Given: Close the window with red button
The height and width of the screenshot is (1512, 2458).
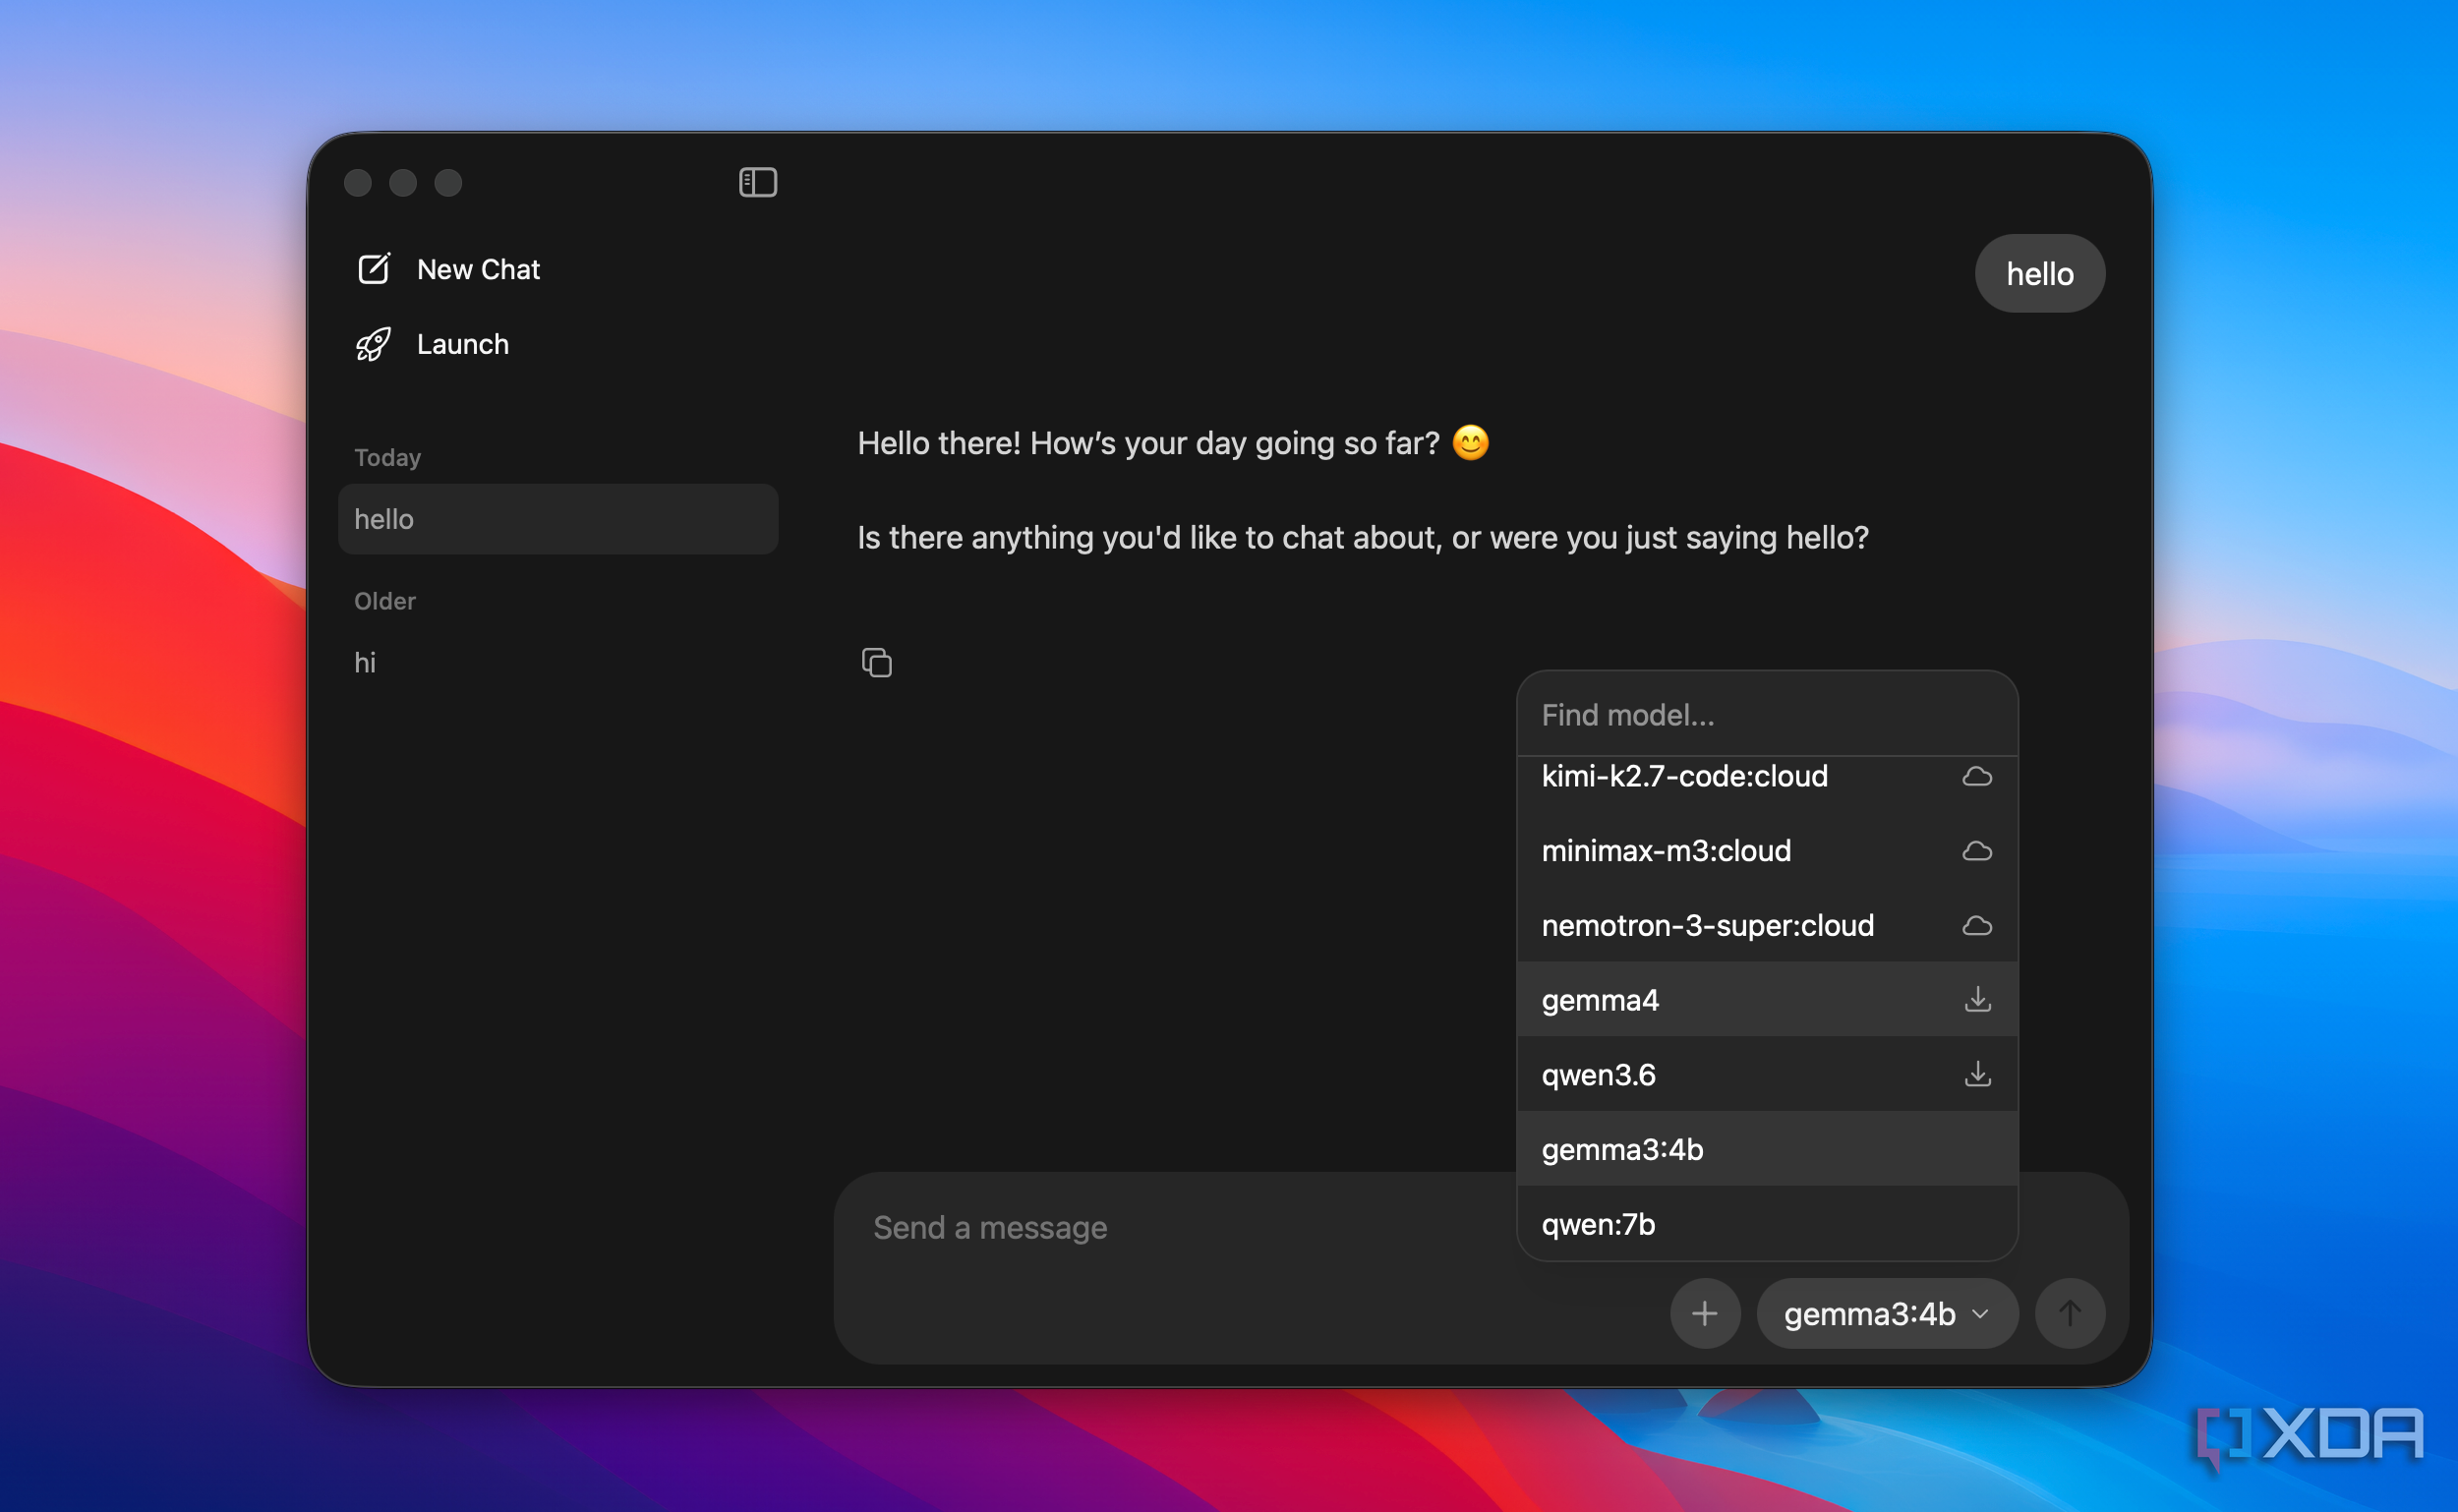Looking at the screenshot, I should (x=358, y=183).
